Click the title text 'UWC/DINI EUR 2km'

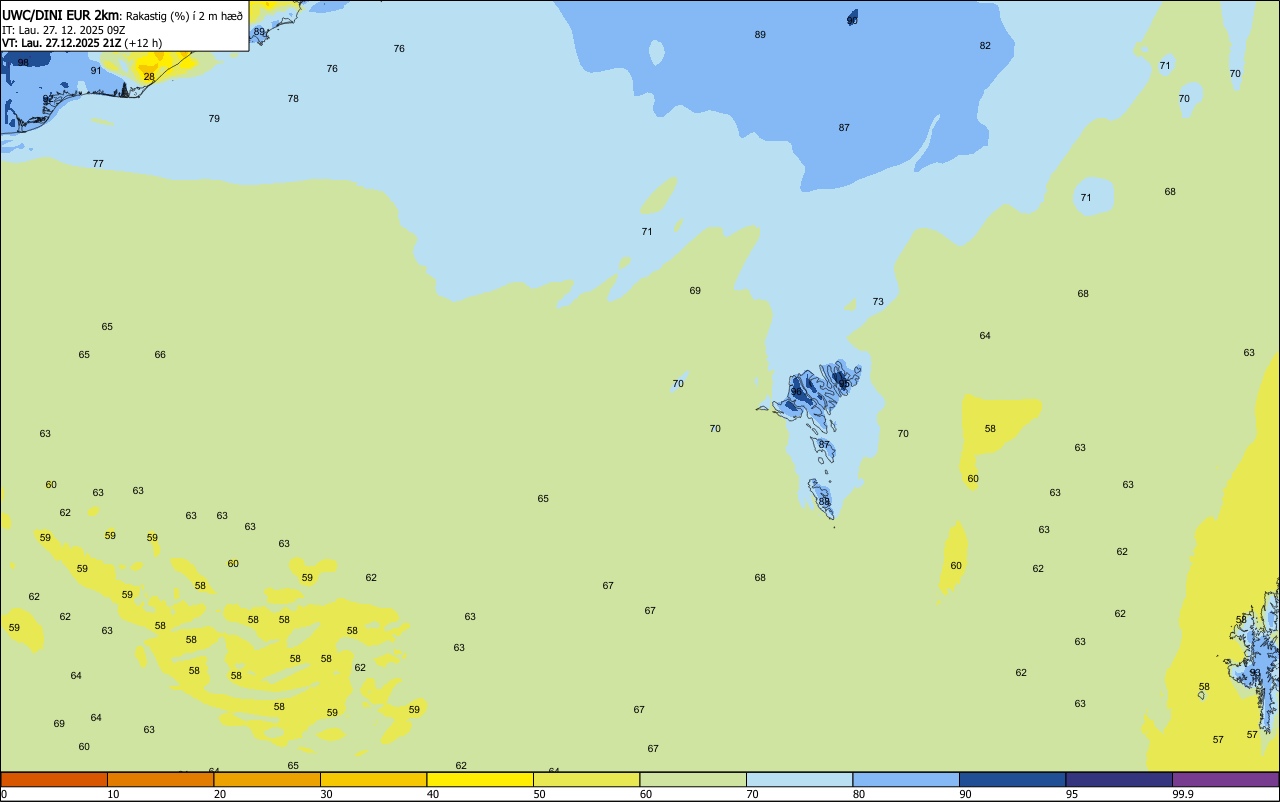coord(60,15)
